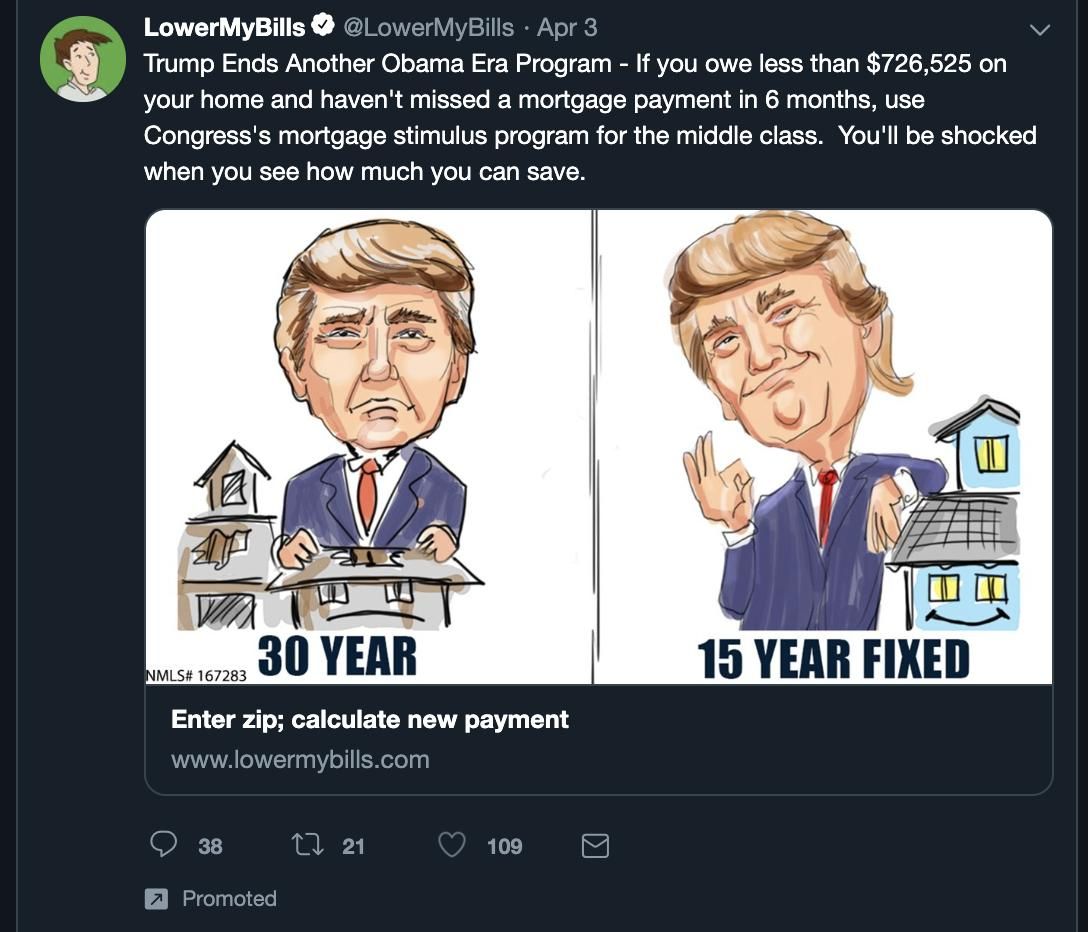The width and height of the screenshot is (1088, 932).
Task: Click the tweet text about mortgage stimulus
Action: pyautogui.click(x=590, y=117)
